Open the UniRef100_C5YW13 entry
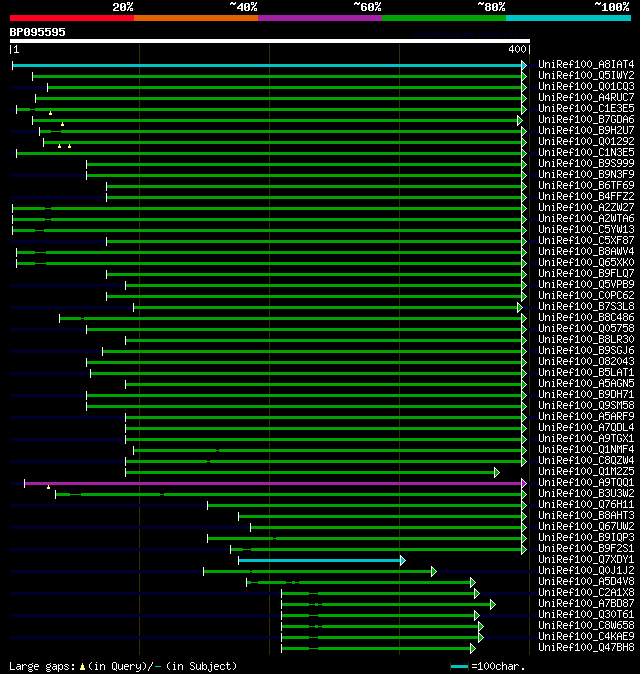The width and height of the screenshot is (640, 674). tap(586, 230)
